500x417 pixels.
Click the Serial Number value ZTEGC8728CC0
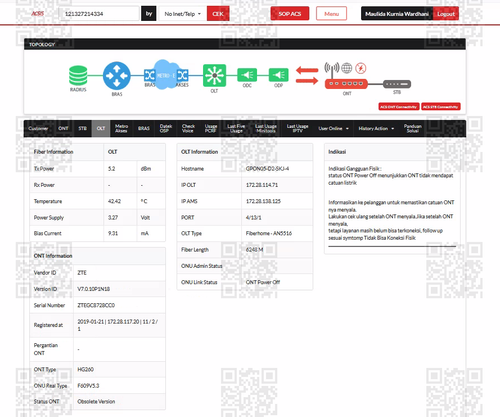96,305
